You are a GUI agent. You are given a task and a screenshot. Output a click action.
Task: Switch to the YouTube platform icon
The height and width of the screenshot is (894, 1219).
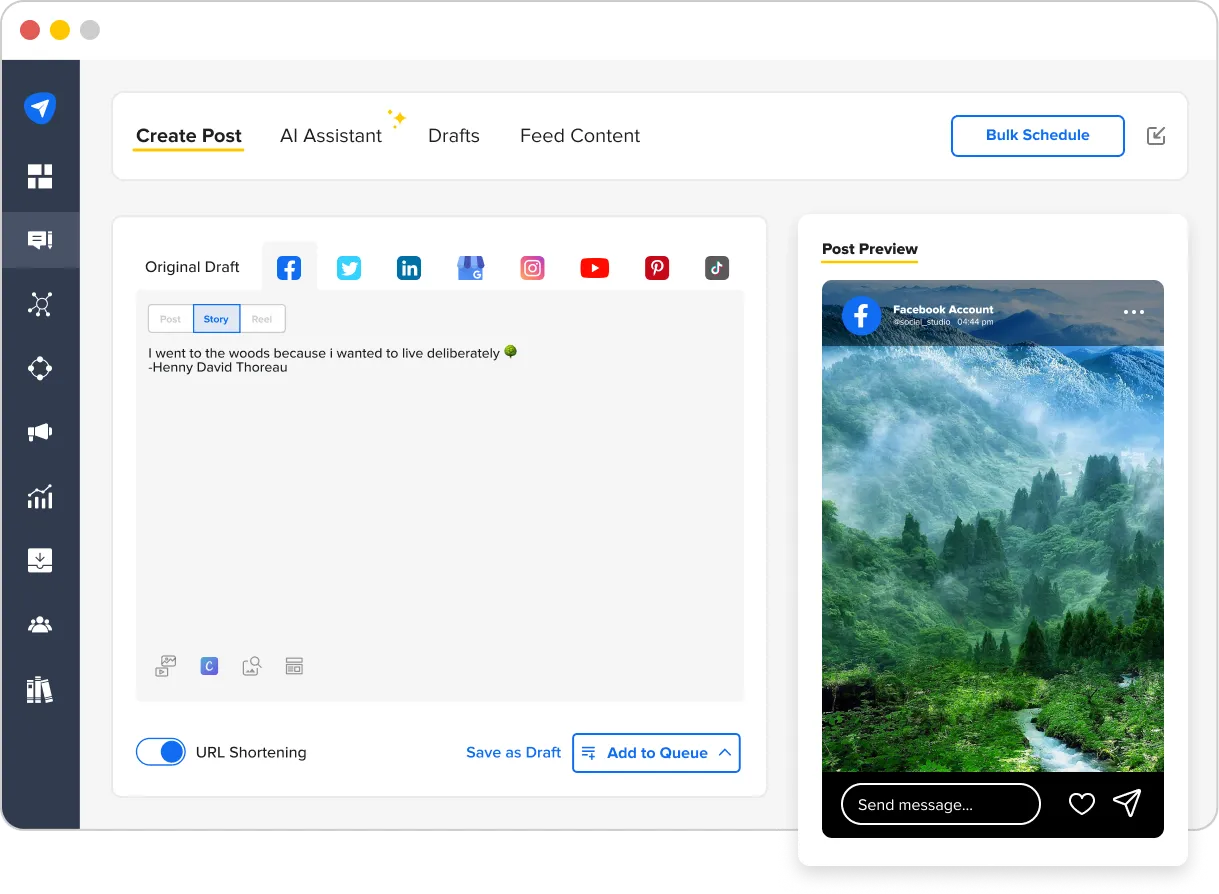click(594, 268)
